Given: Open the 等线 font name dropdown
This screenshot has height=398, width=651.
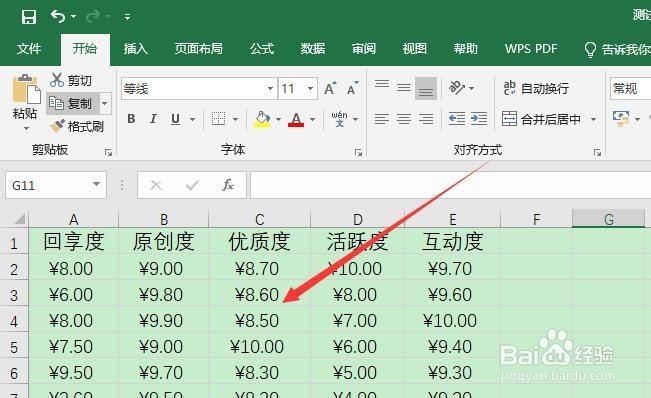Looking at the screenshot, I should (270, 88).
